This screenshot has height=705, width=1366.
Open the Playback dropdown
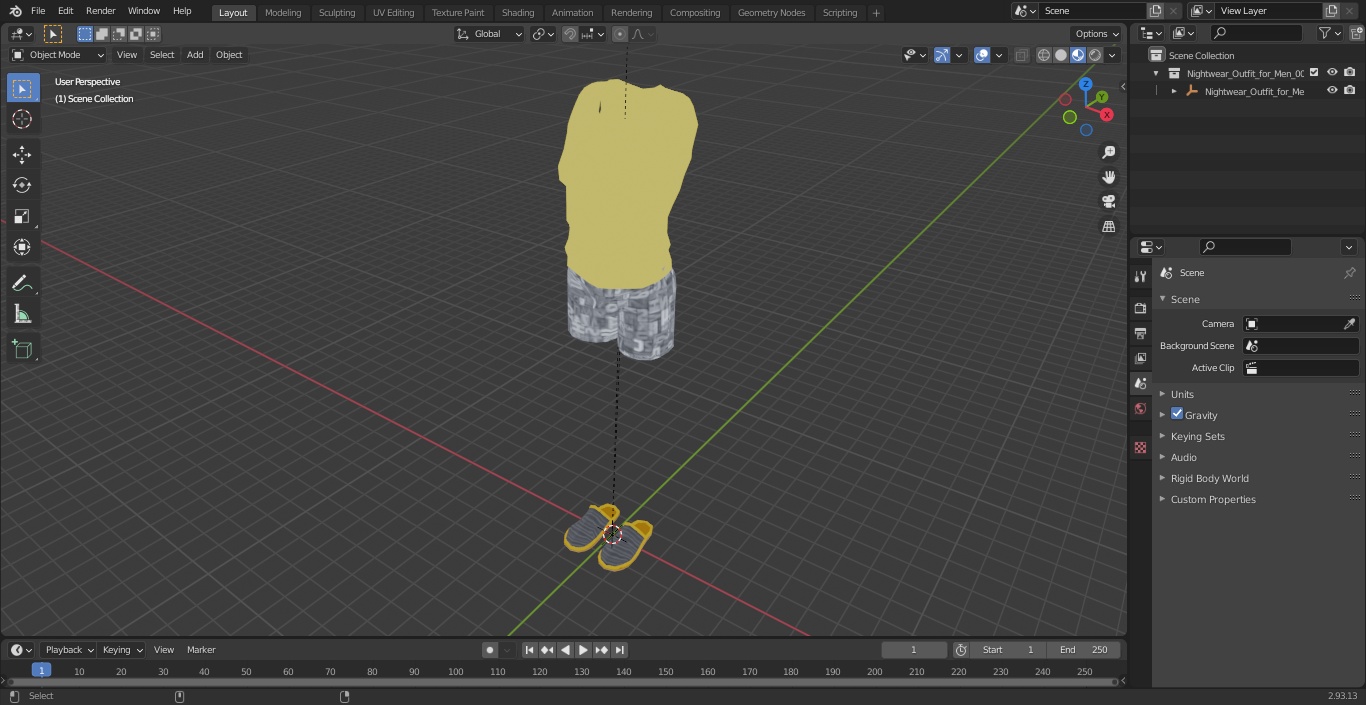tap(68, 650)
